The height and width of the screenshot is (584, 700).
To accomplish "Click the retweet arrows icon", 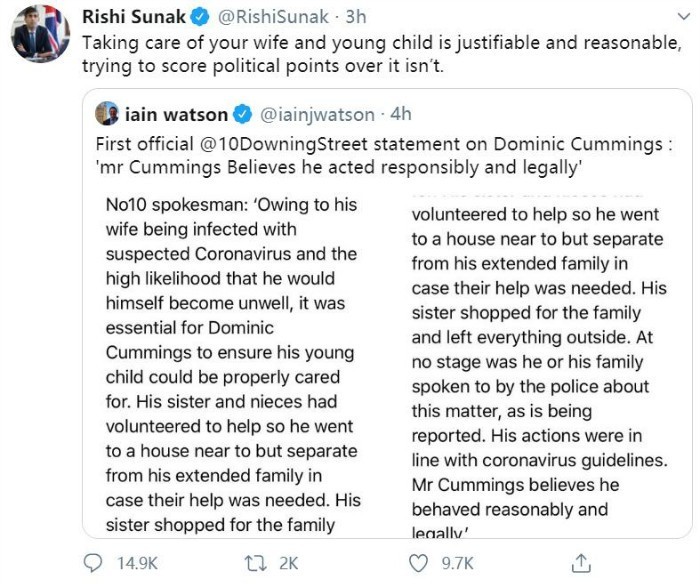I will tap(257, 563).
